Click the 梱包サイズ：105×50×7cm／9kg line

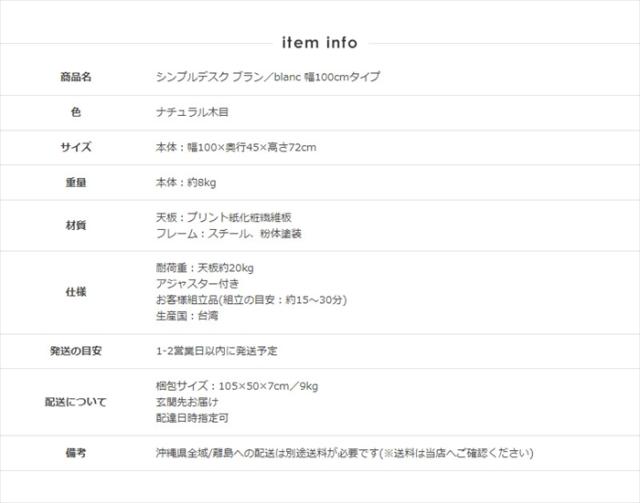click(236, 385)
